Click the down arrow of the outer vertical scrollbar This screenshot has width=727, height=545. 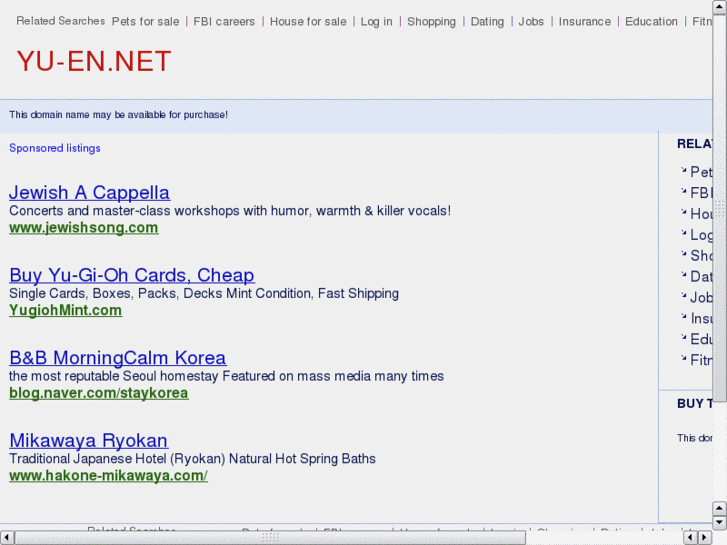(x=719, y=523)
